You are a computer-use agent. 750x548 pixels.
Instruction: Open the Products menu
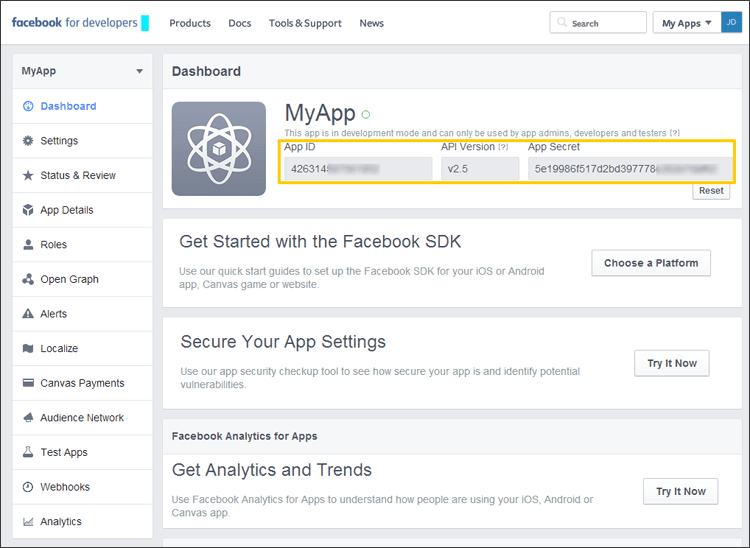click(x=190, y=23)
